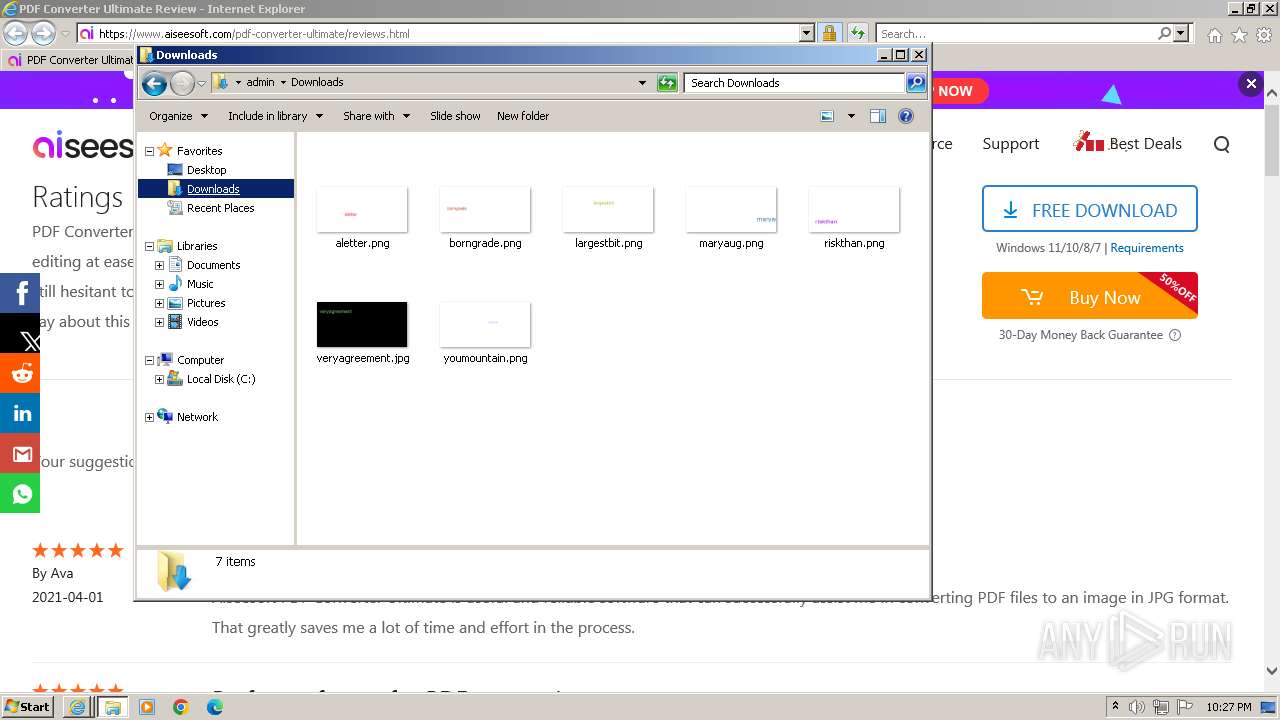Expand the Music library
Screen dimensions: 1280x720
pyautogui.click(x=159, y=284)
